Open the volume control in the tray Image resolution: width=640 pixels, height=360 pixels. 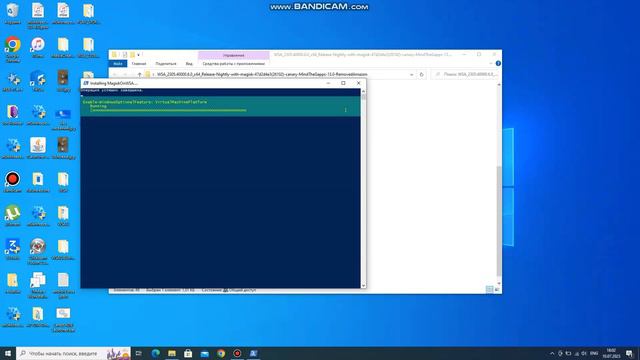coord(584,353)
